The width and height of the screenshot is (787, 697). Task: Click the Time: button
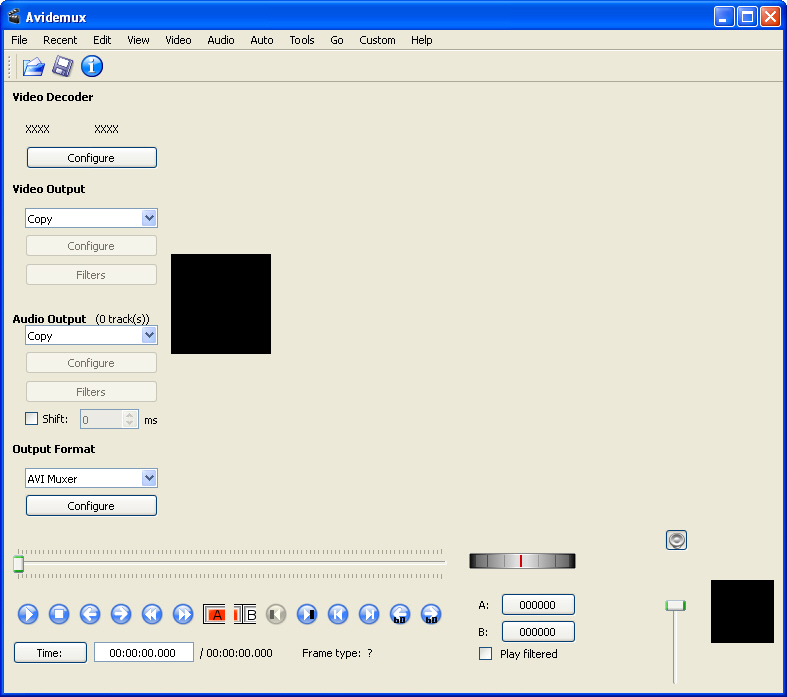coord(50,653)
